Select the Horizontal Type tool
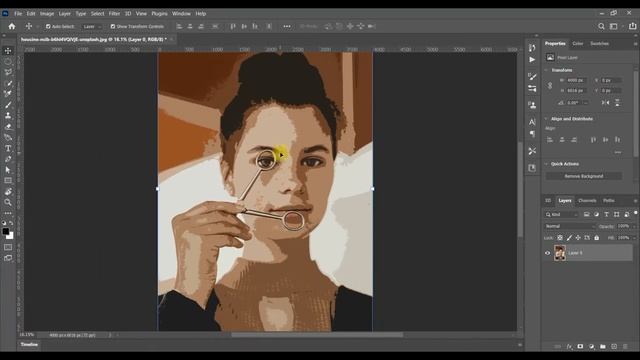The image size is (640, 360). [8, 148]
